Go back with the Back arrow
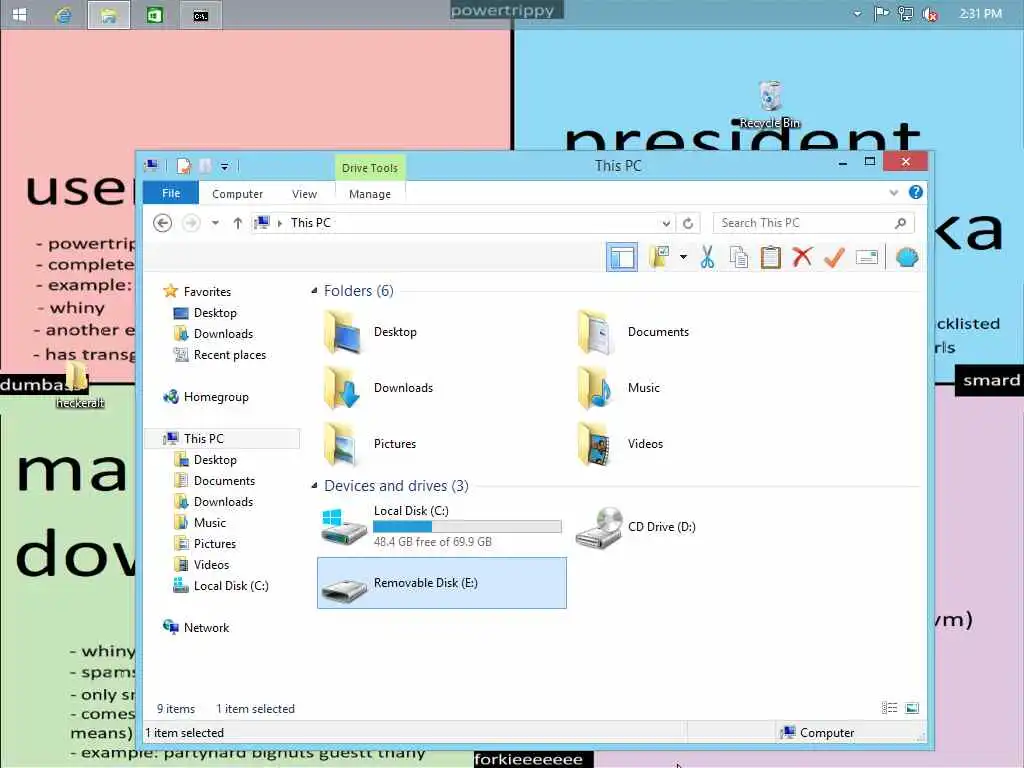 click(163, 223)
